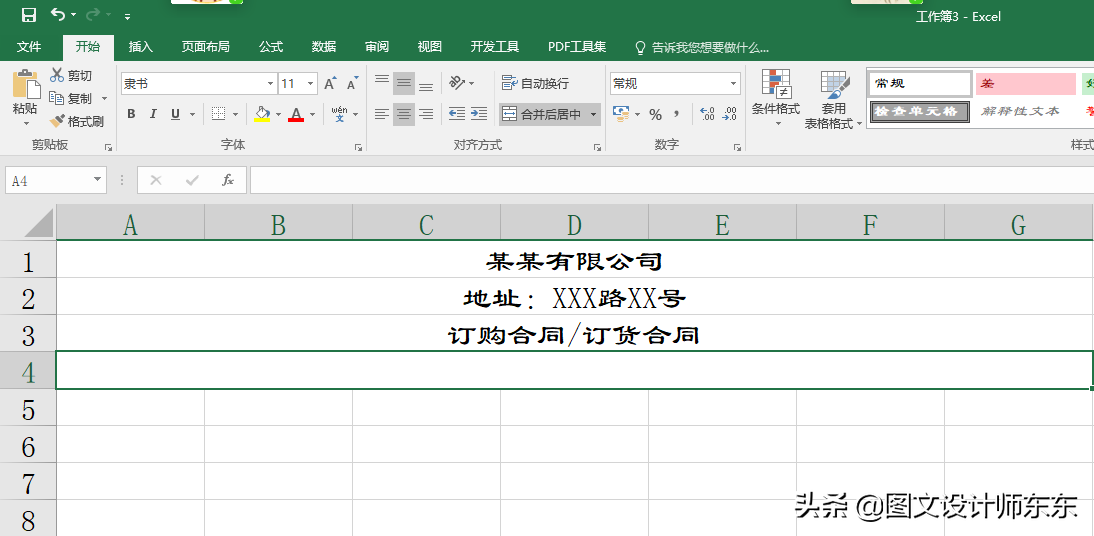The height and width of the screenshot is (536, 1094).
Task: Select the 检查单元格 cell style
Action: click(920, 111)
